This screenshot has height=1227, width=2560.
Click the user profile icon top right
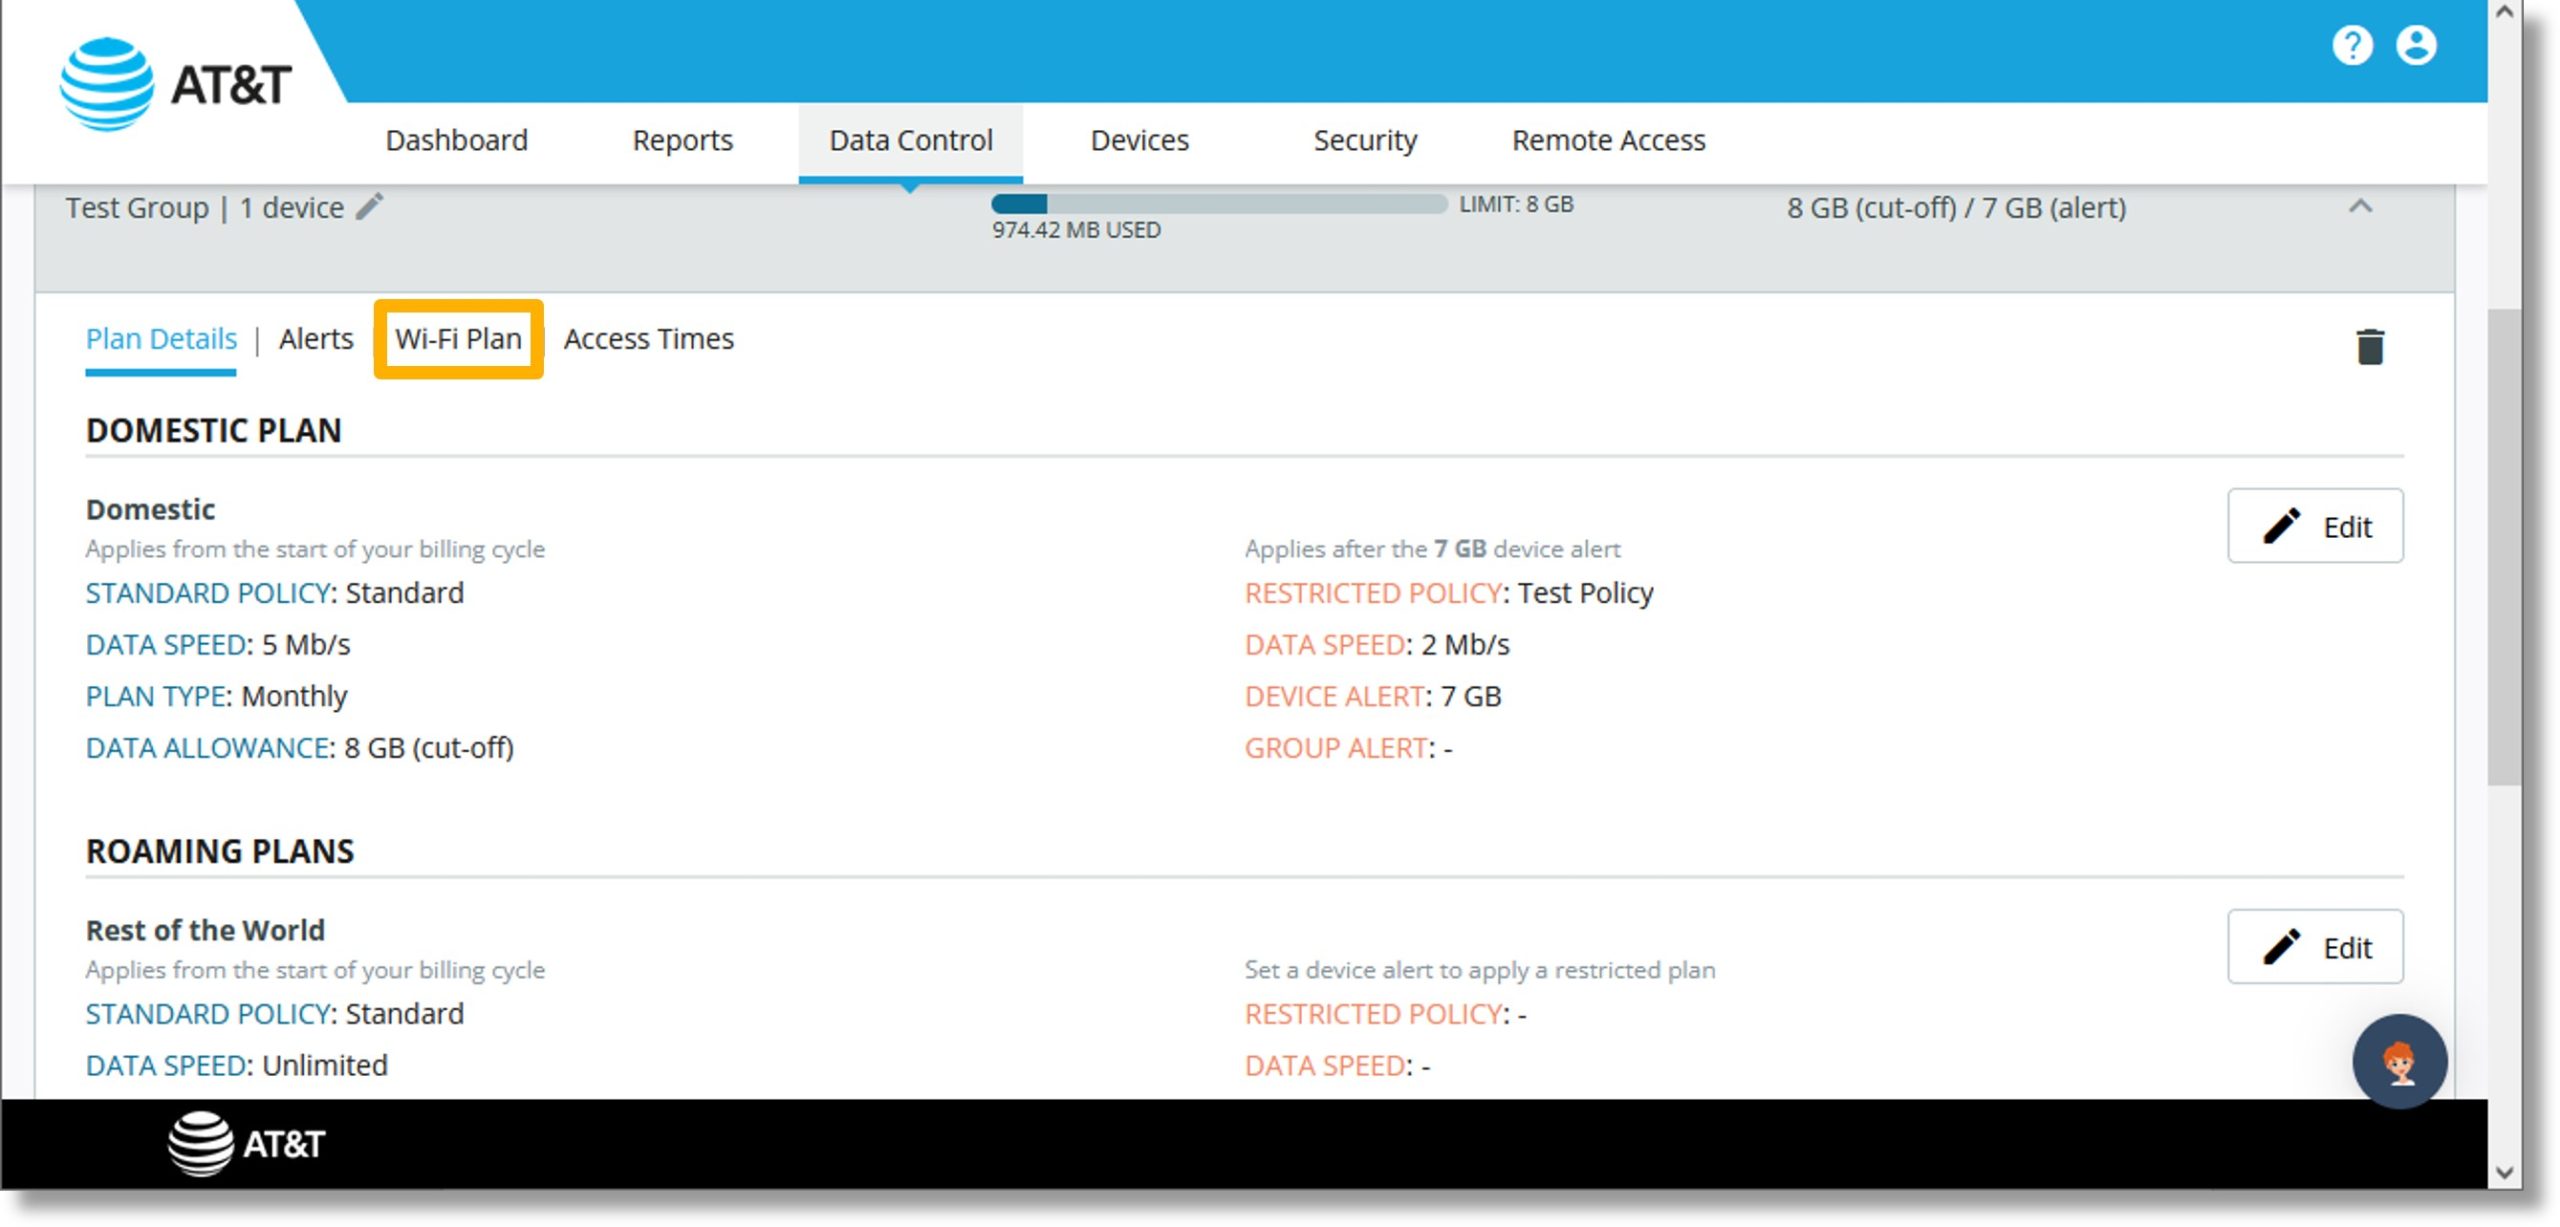pyautogui.click(x=2421, y=42)
